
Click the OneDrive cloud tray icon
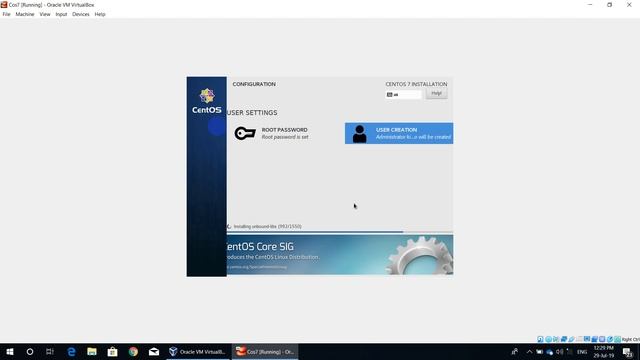(x=549, y=352)
